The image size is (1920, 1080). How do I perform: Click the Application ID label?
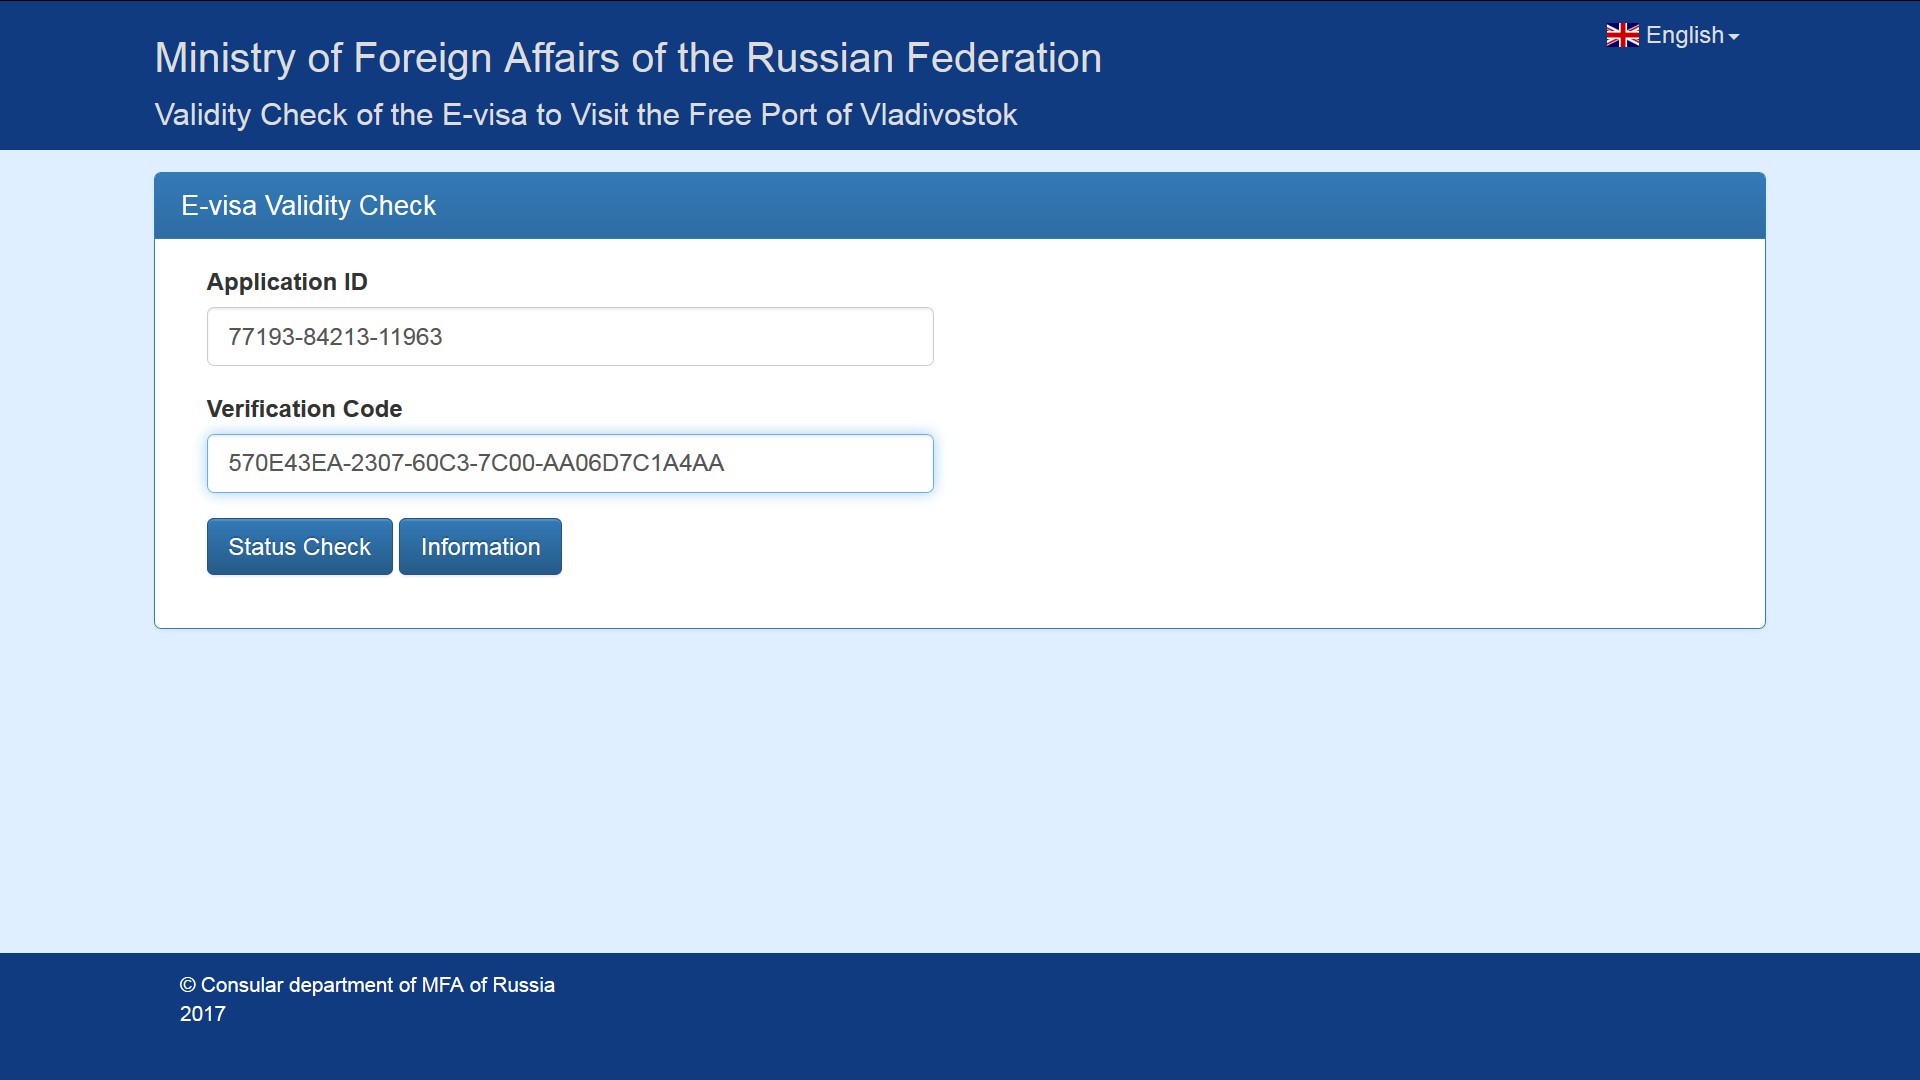click(287, 282)
